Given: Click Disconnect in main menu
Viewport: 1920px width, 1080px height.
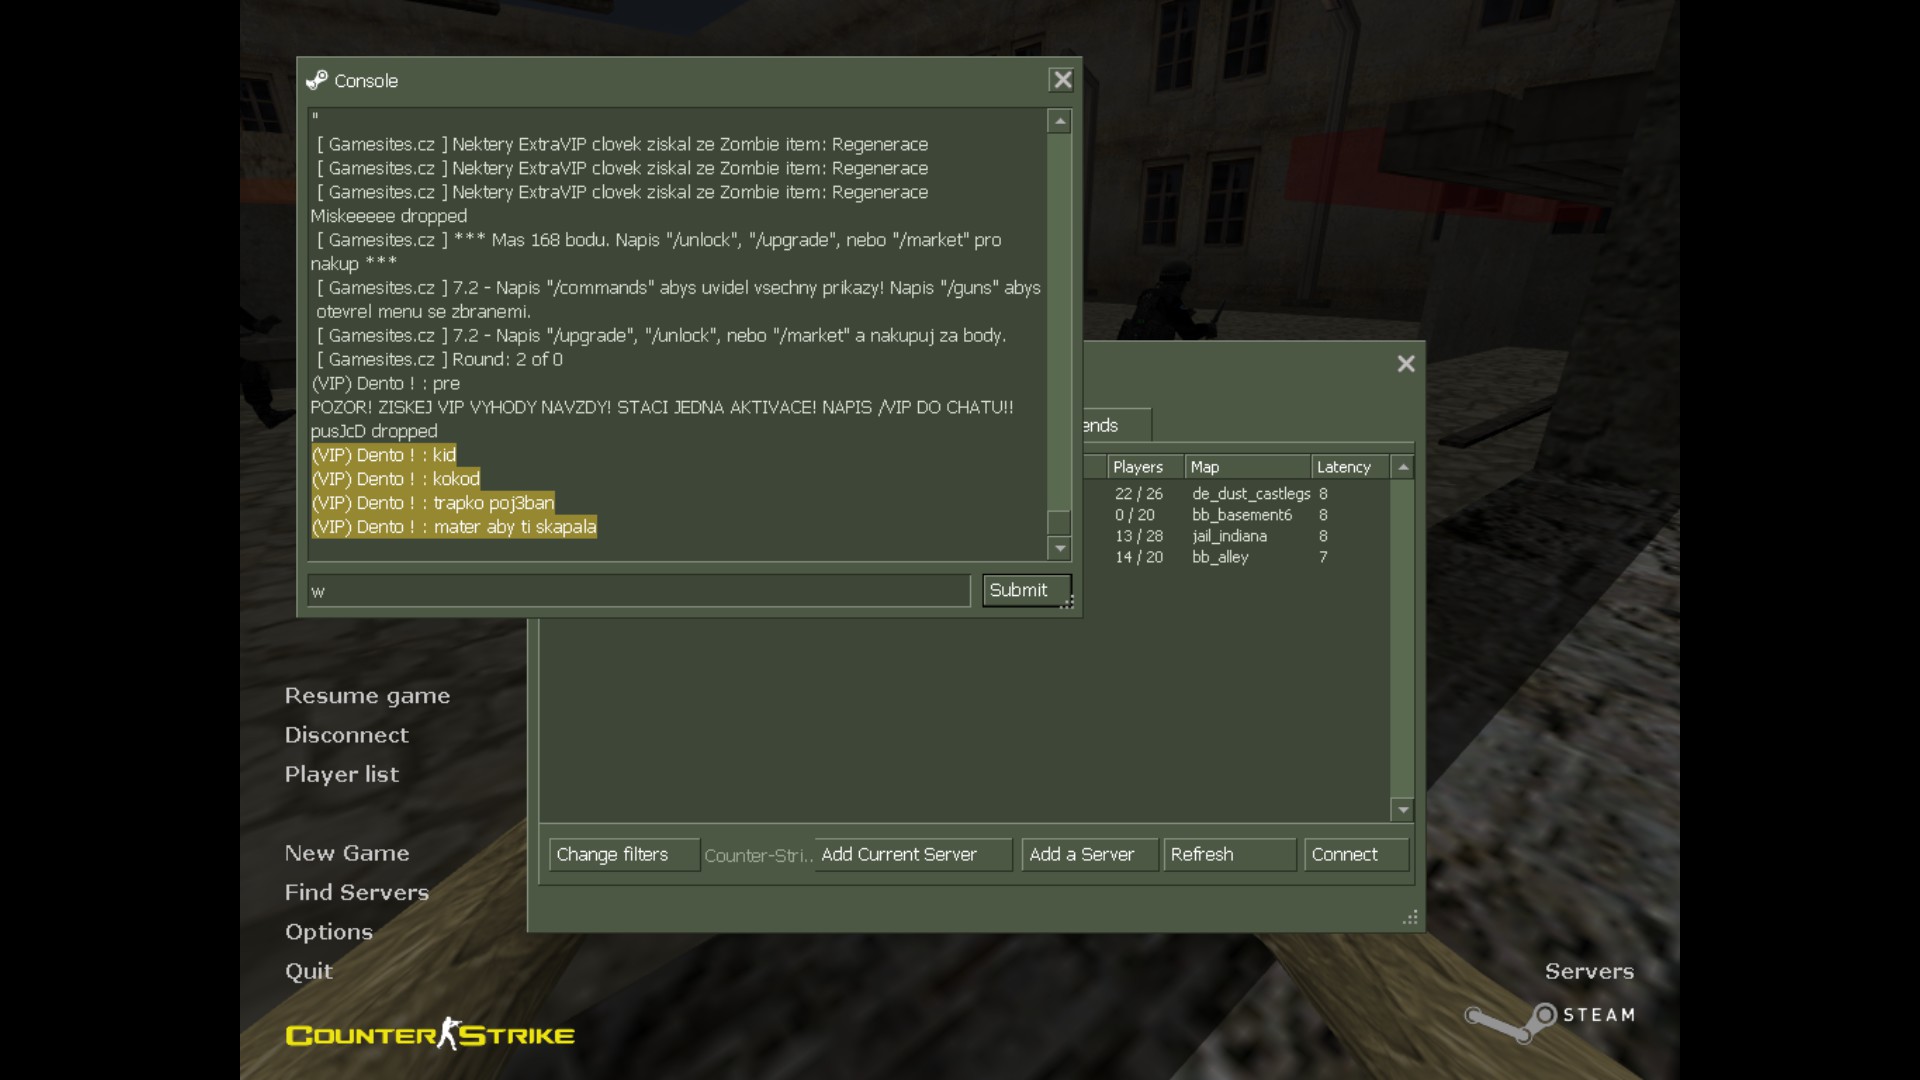Looking at the screenshot, I should pyautogui.click(x=346, y=735).
